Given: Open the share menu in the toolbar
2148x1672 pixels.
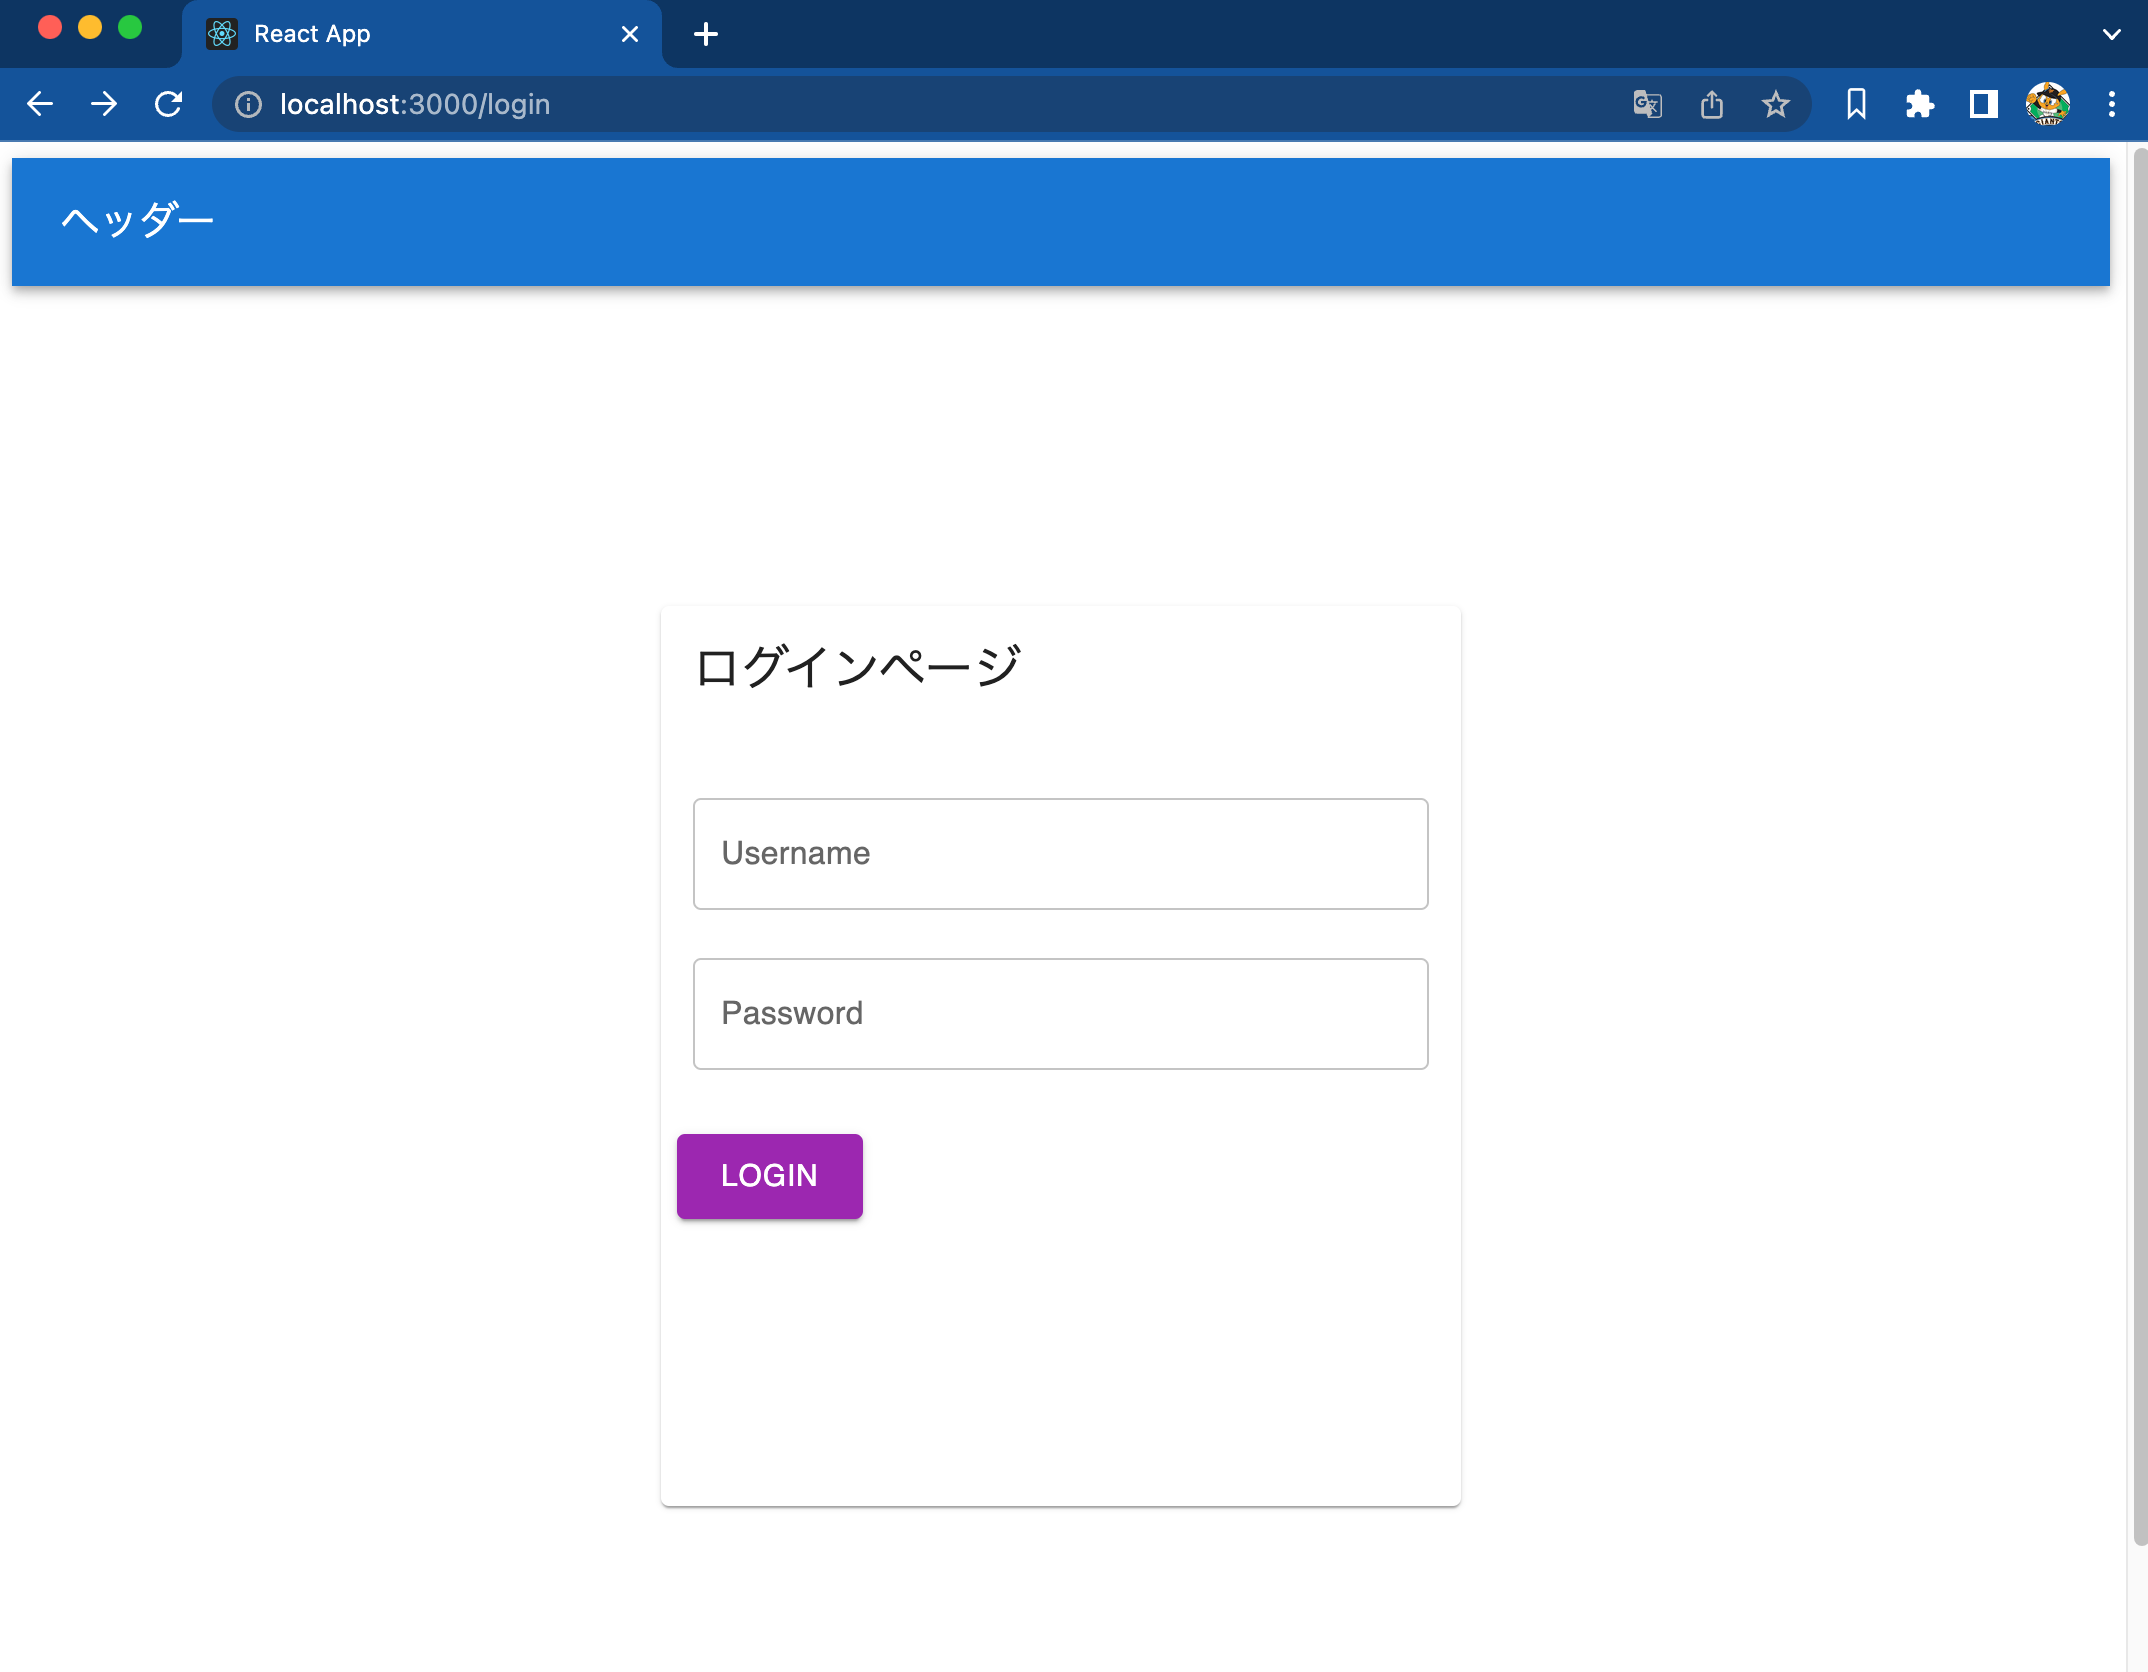Looking at the screenshot, I should point(1712,104).
